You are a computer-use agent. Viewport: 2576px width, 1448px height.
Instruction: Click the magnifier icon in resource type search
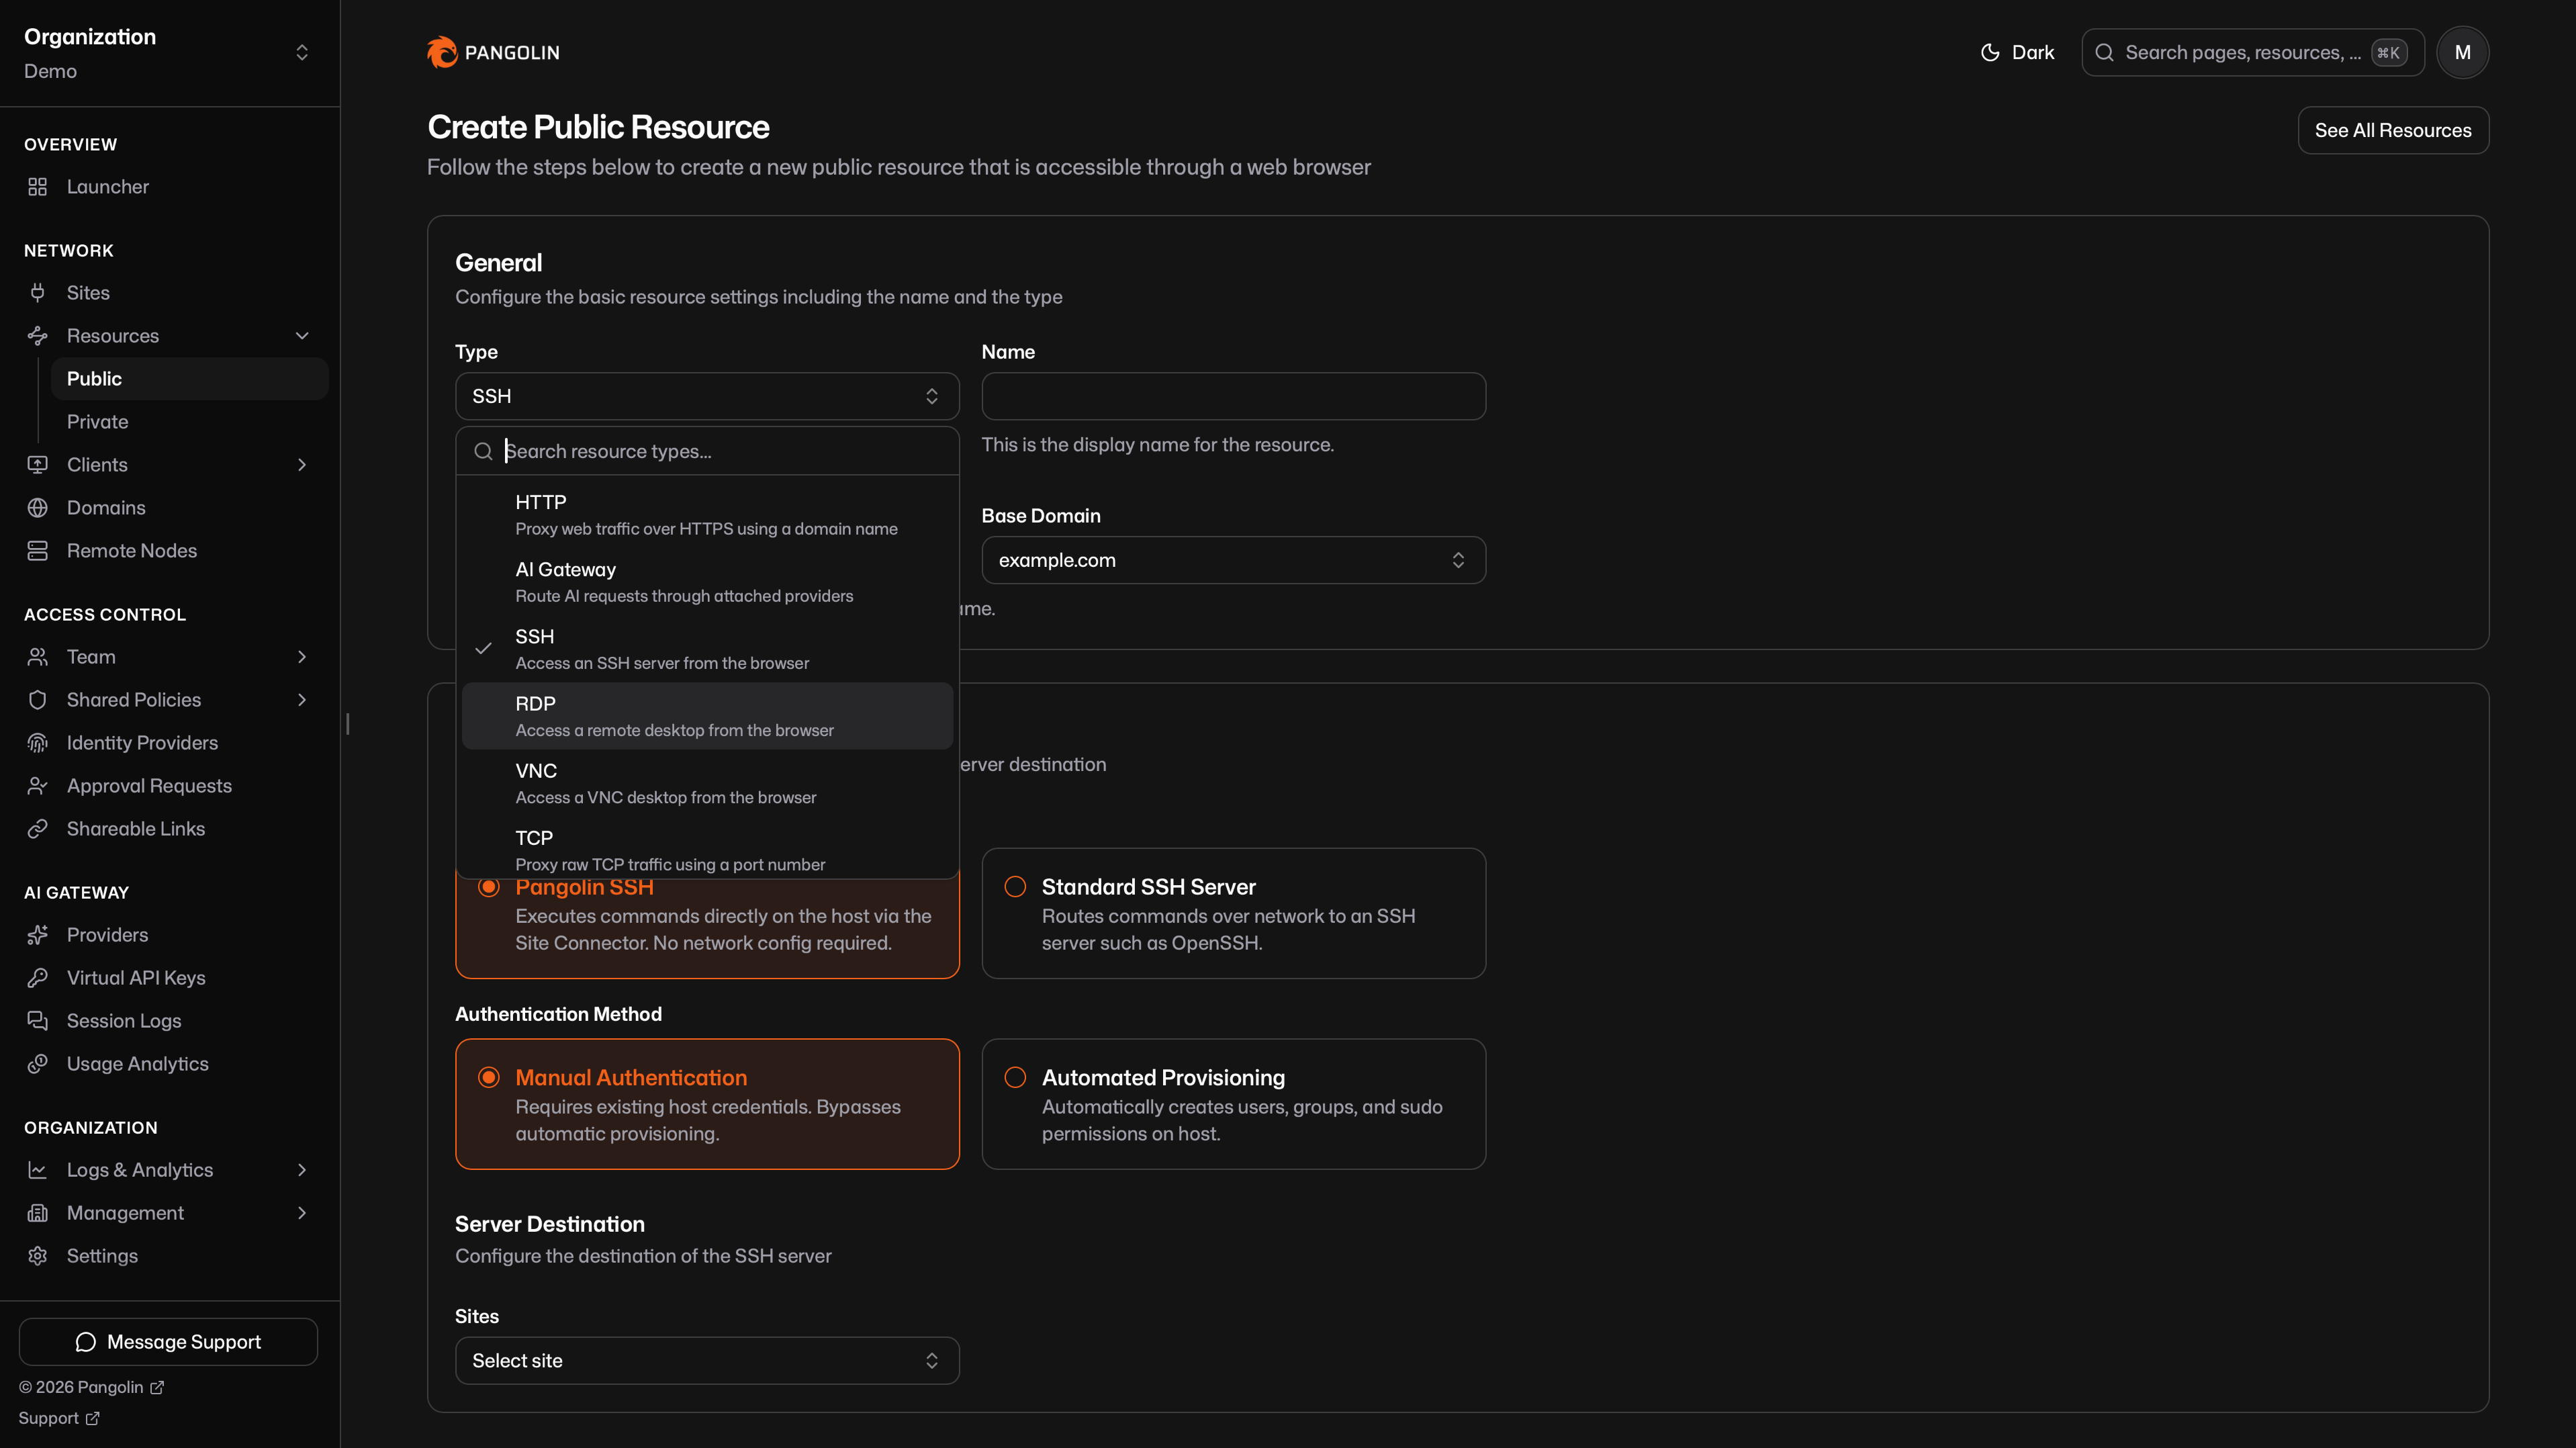pos(483,451)
